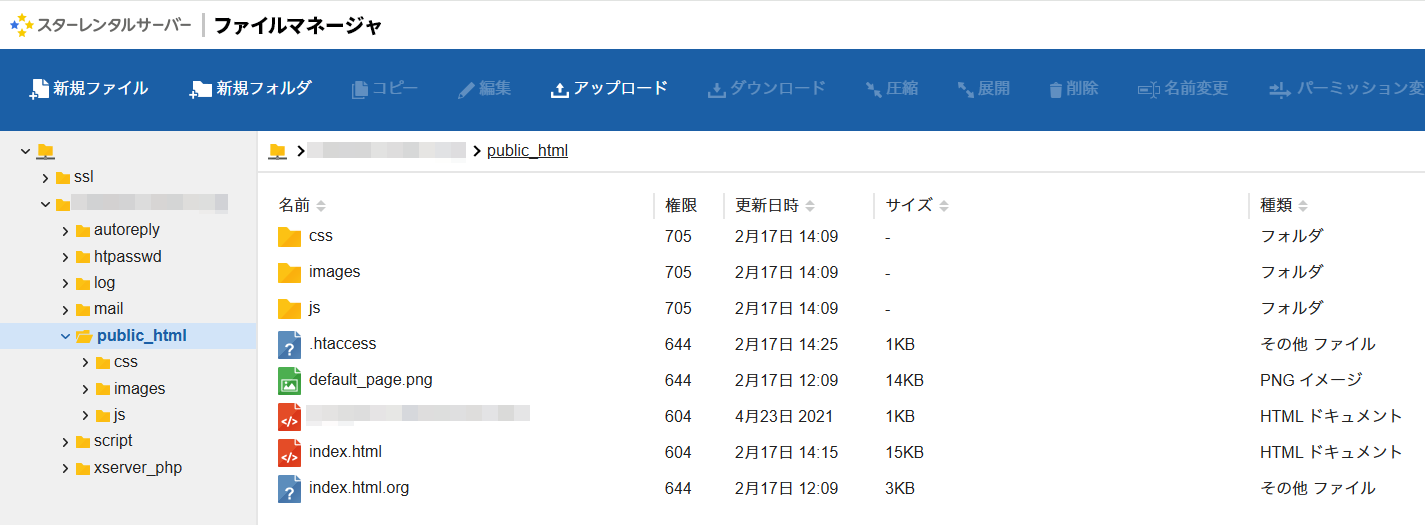1425x525 pixels.
Task: Select the index.html.org file name
Action: pos(359,488)
